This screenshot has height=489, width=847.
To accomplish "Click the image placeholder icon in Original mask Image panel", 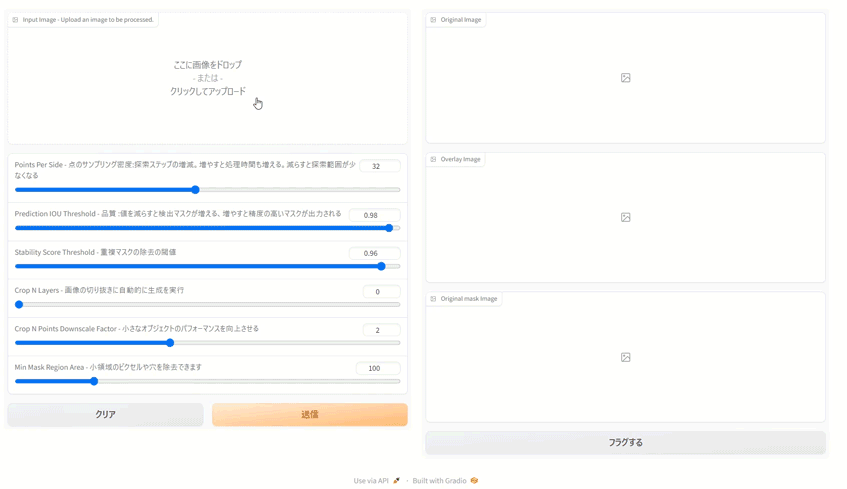I will (x=625, y=357).
